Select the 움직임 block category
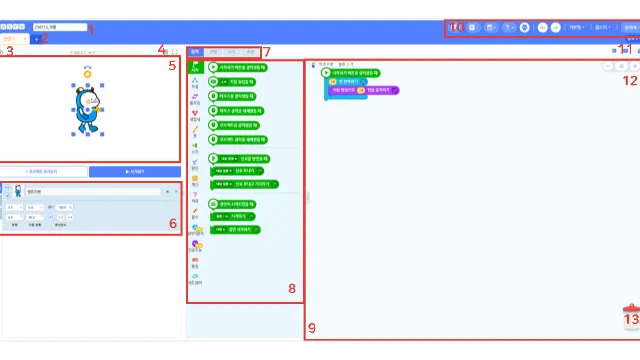 point(195,100)
